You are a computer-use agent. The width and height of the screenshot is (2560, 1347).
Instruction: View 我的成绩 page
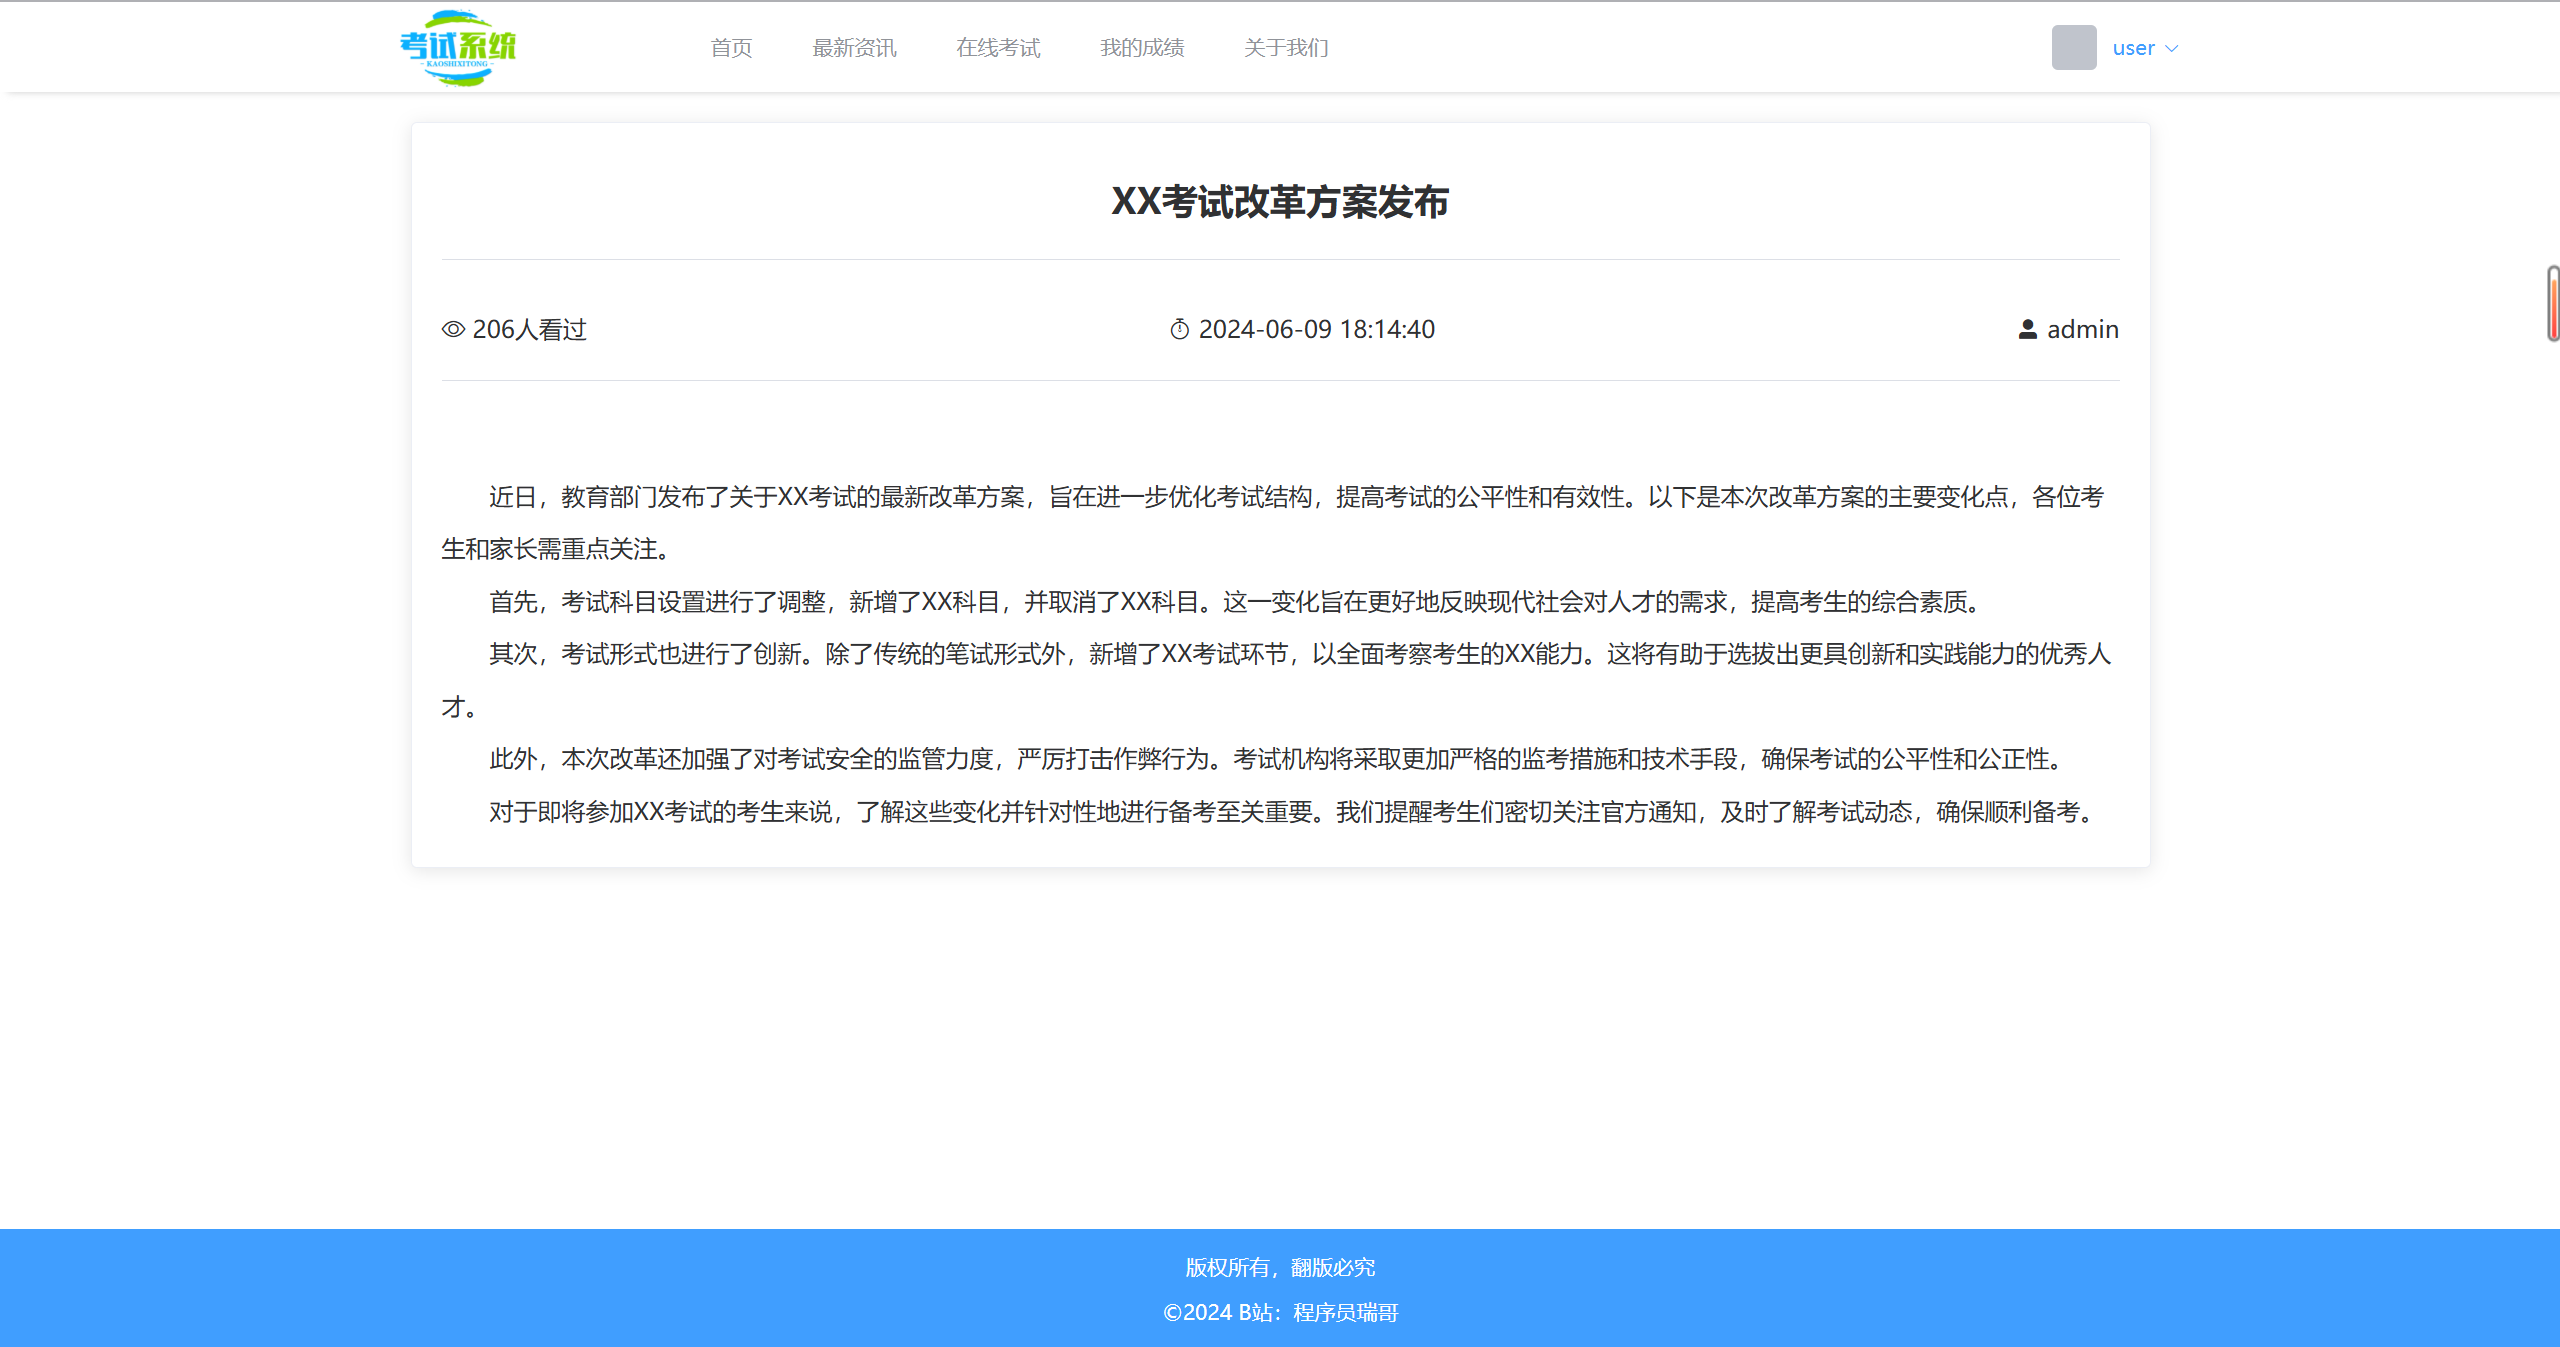point(1142,48)
